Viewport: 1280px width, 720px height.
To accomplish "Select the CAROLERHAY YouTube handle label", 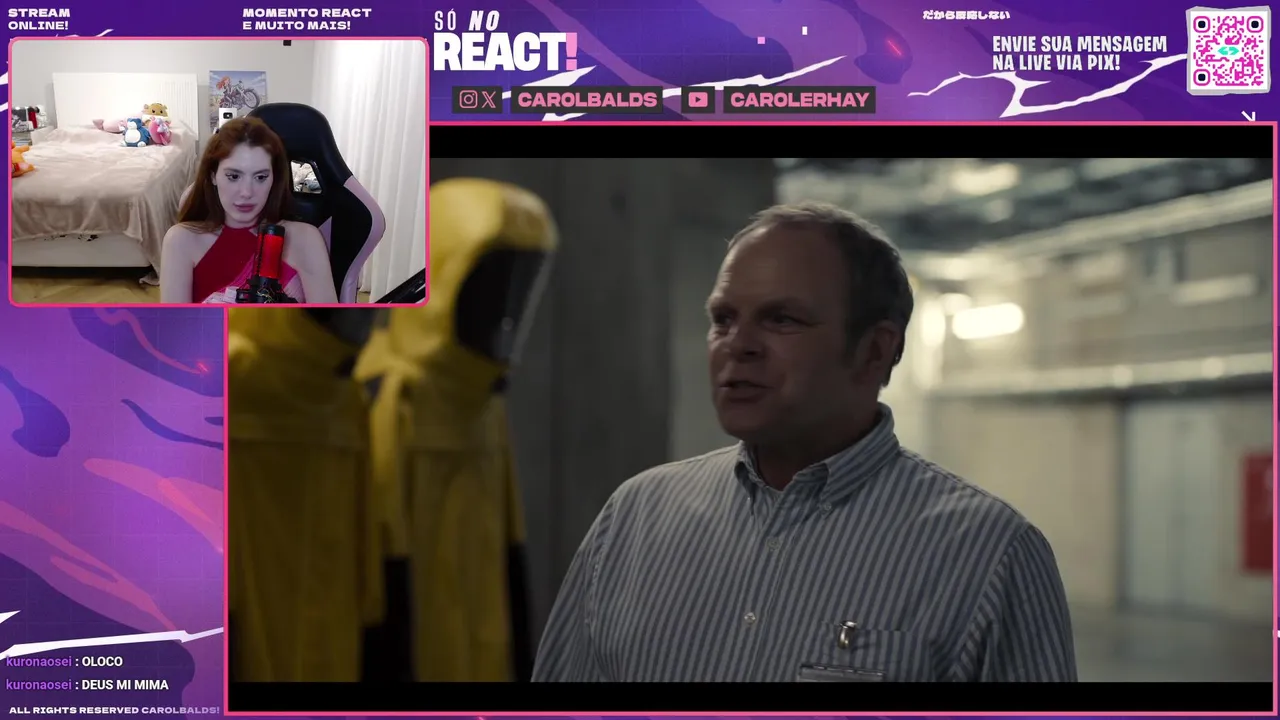I will (799, 99).
